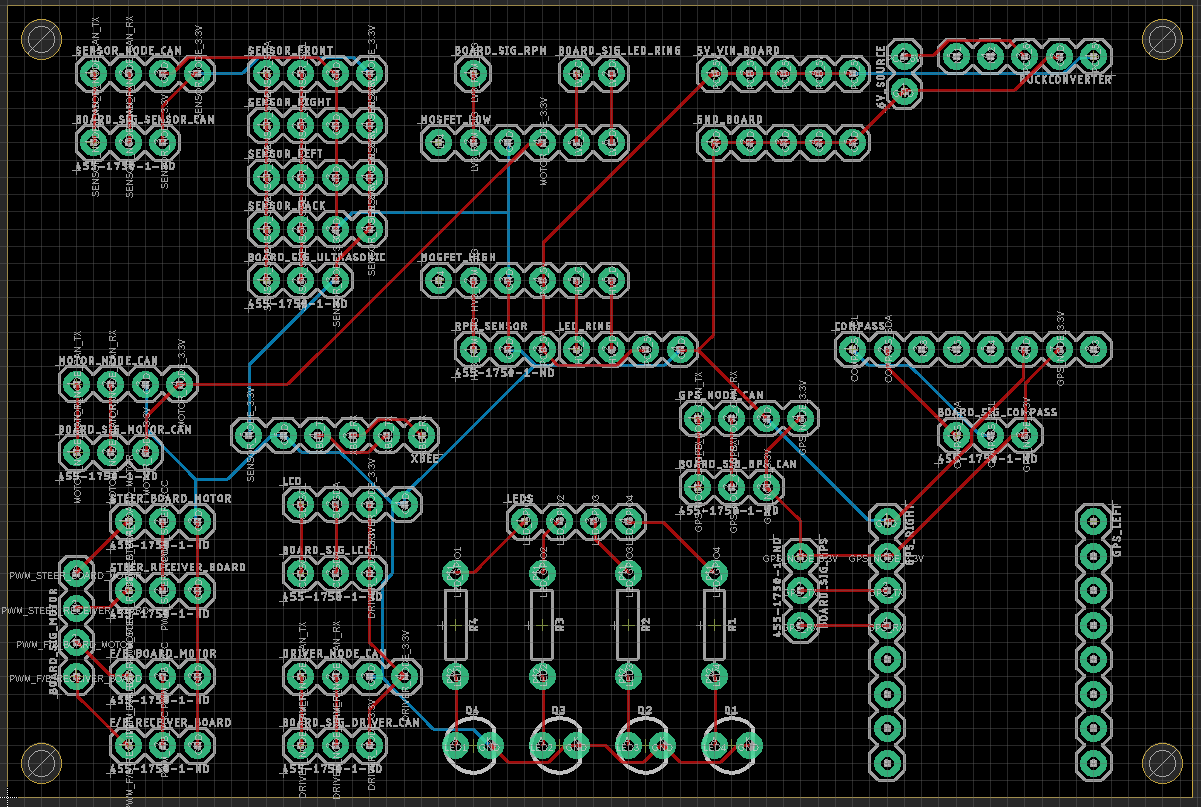This screenshot has width=1201, height=807.
Task: Select the bottom-left corner mounting hole
Action: pyautogui.click(x=40, y=763)
